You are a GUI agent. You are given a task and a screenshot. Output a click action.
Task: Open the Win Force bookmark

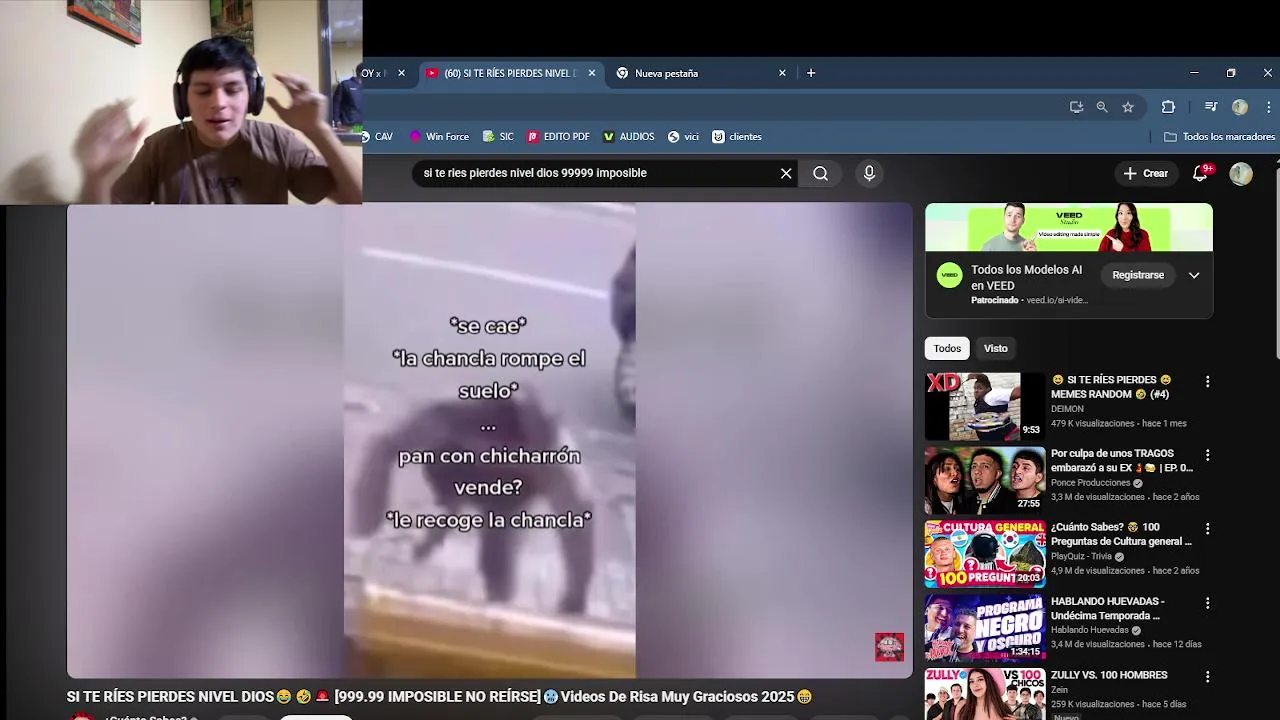coord(438,137)
